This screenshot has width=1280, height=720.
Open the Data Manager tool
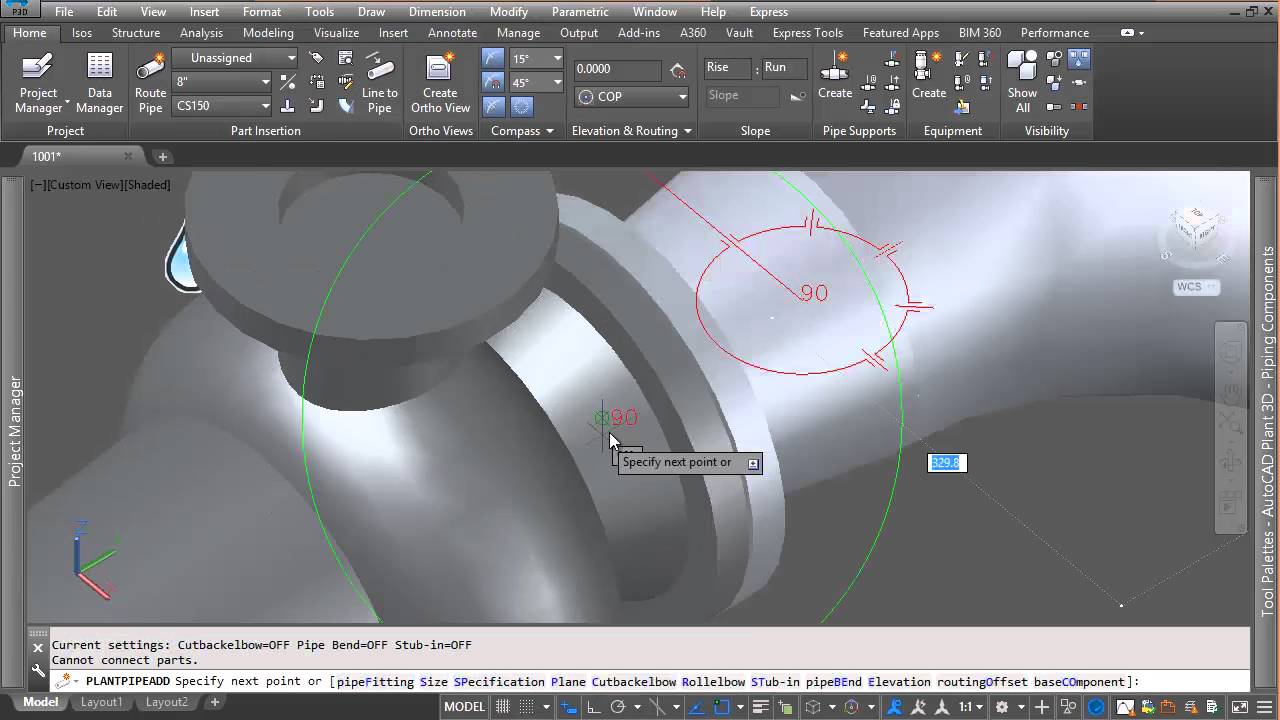99,84
